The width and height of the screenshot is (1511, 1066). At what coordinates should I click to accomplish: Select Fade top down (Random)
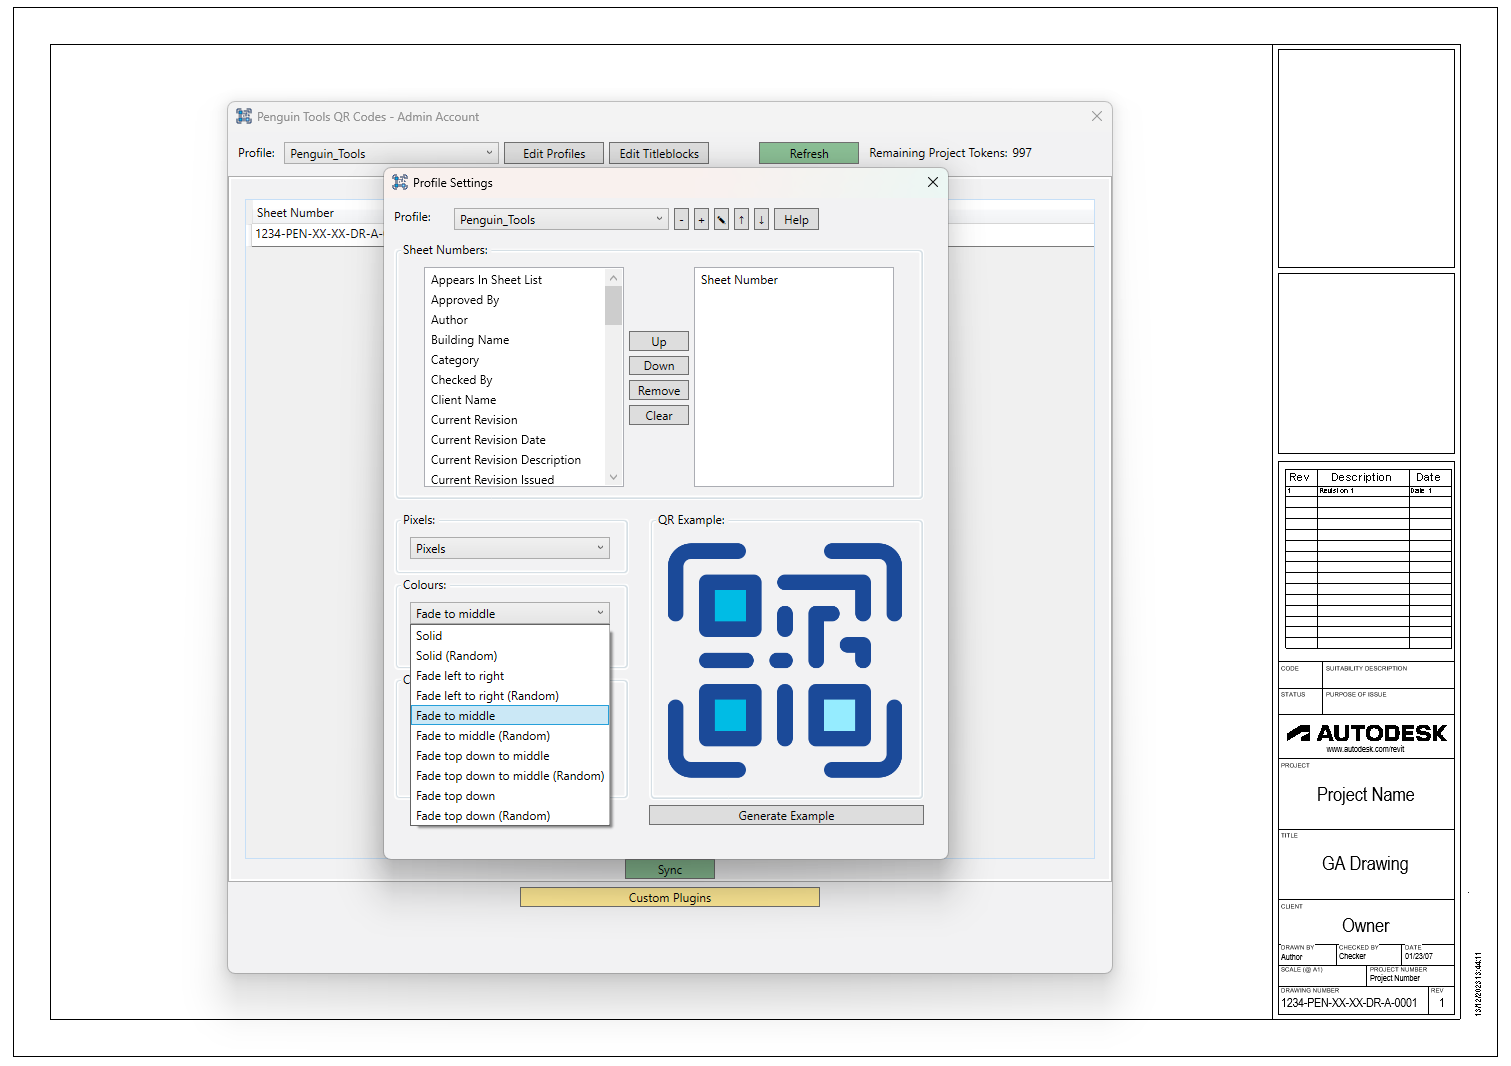pos(510,816)
